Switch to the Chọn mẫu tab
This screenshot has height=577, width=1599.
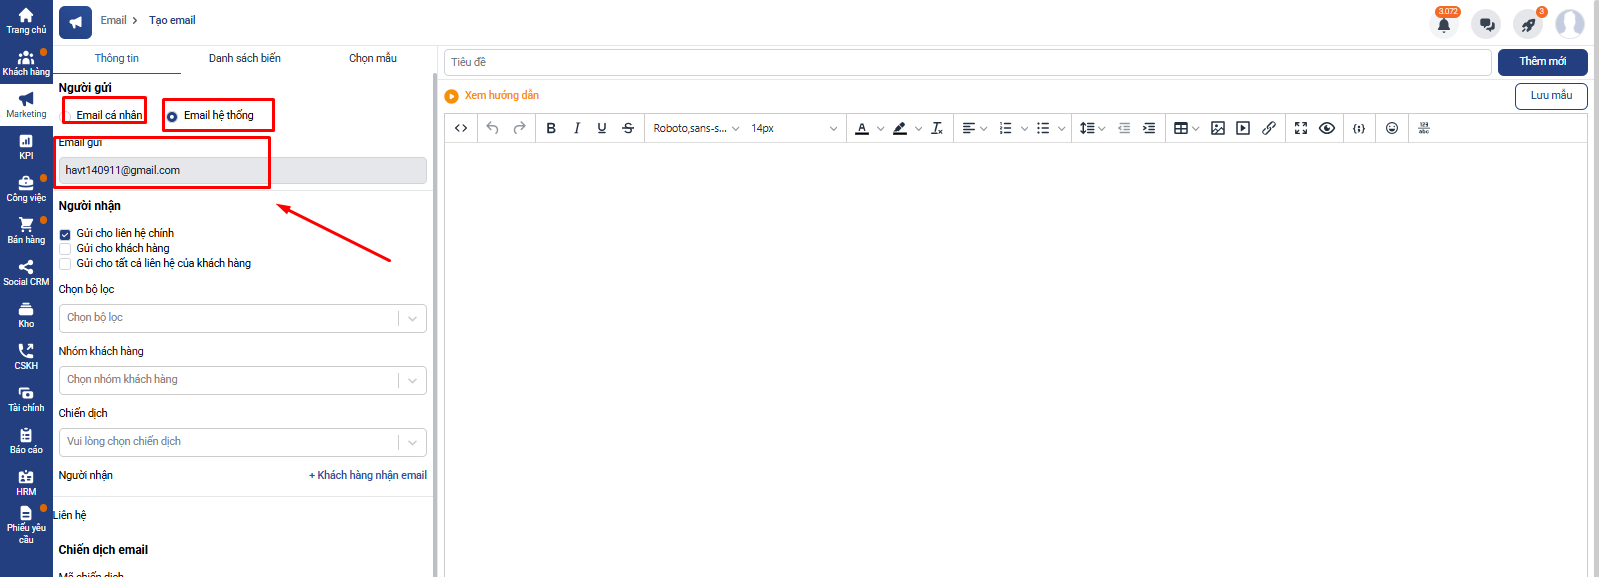tap(372, 59)
